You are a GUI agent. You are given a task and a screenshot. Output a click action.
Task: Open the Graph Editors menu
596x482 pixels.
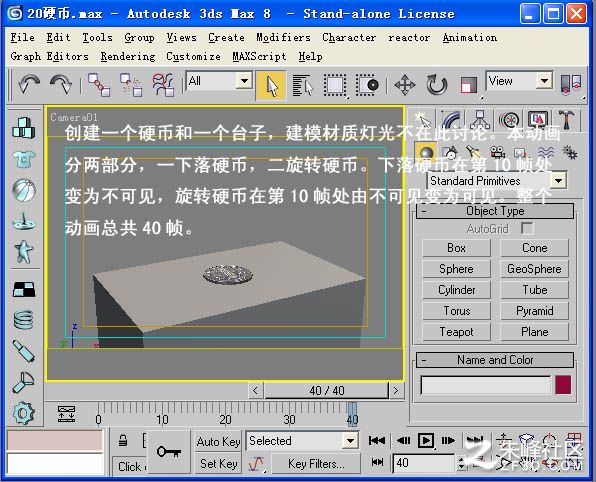[49, 56]
